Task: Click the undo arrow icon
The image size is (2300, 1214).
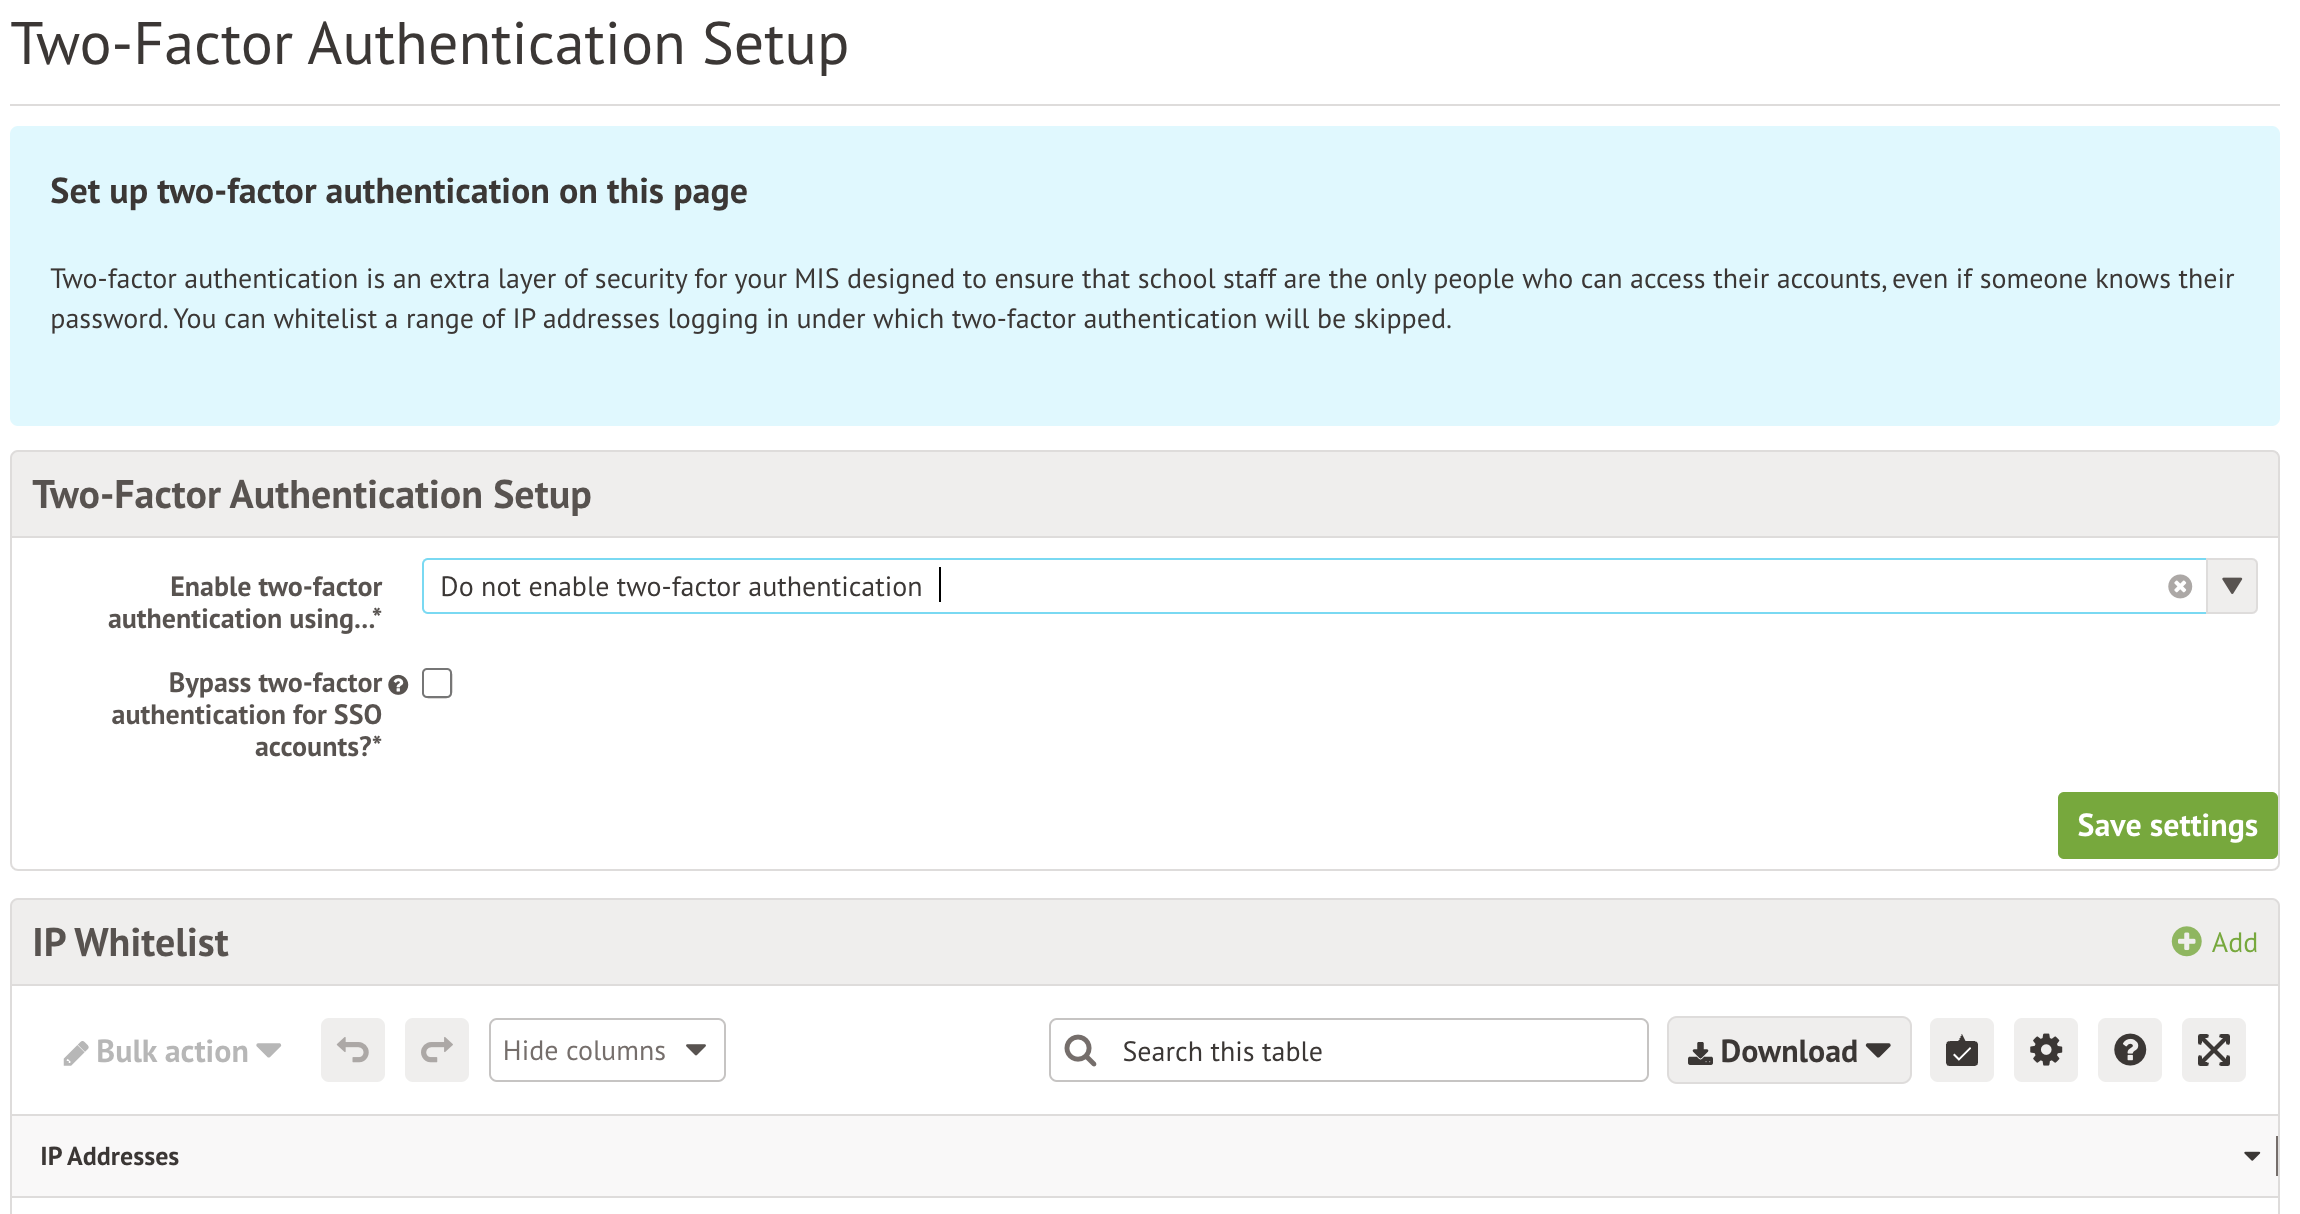Action: [x=352, y=1050]
